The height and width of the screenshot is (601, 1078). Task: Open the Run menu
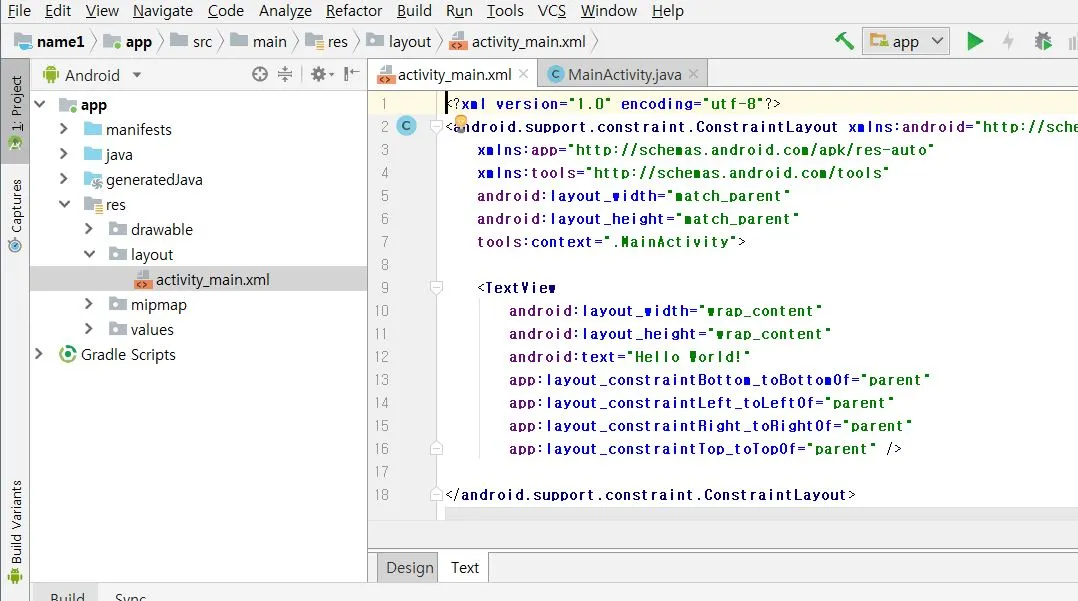click(459, 11)
